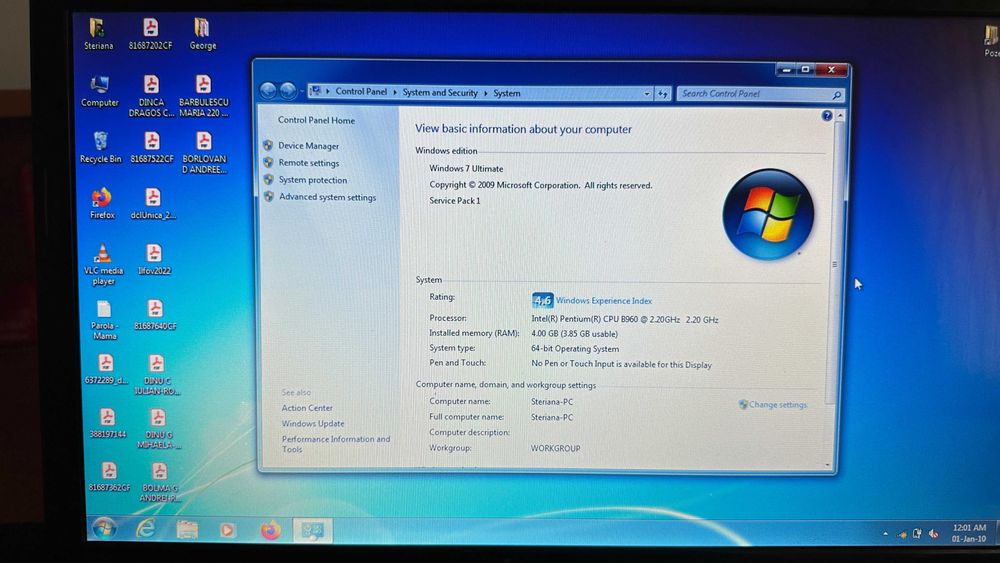This screenshot has width=1000, height=563.
Task: Expand the address bar history dropdown
Action: point(647,94)
